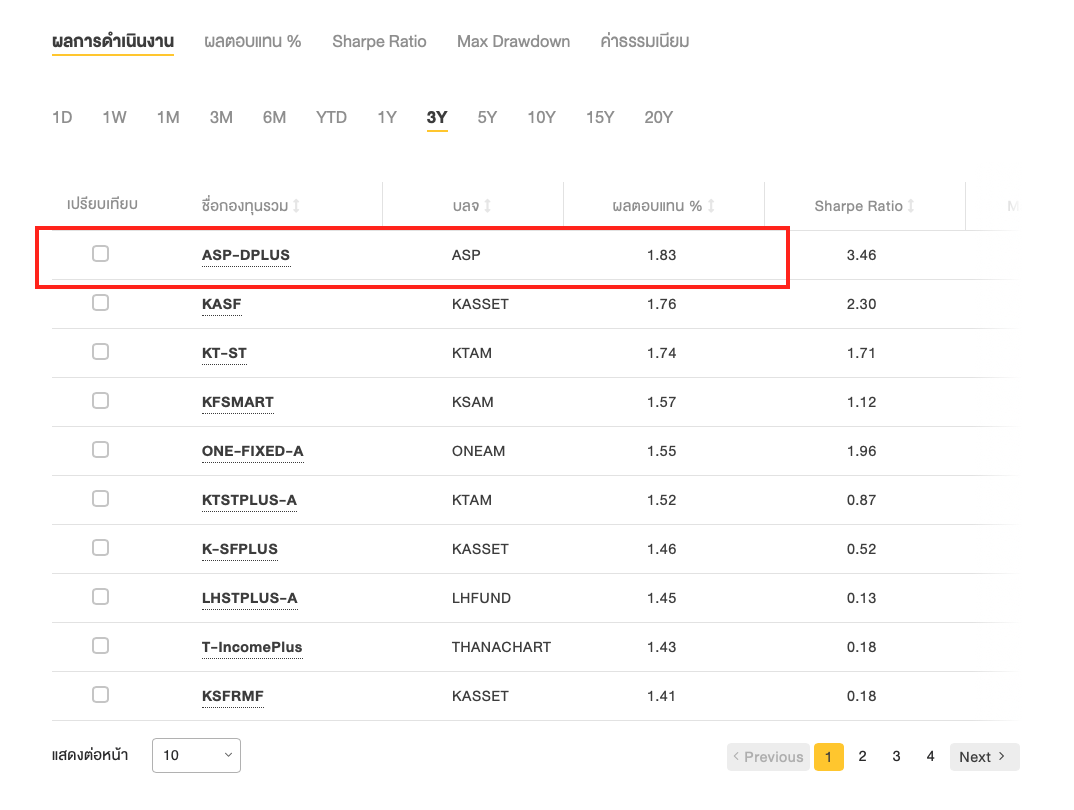Select the Sharpe Ratio top tab
Screen dimensions: 1074x810
pyautogui.click(x=379, y=42)
